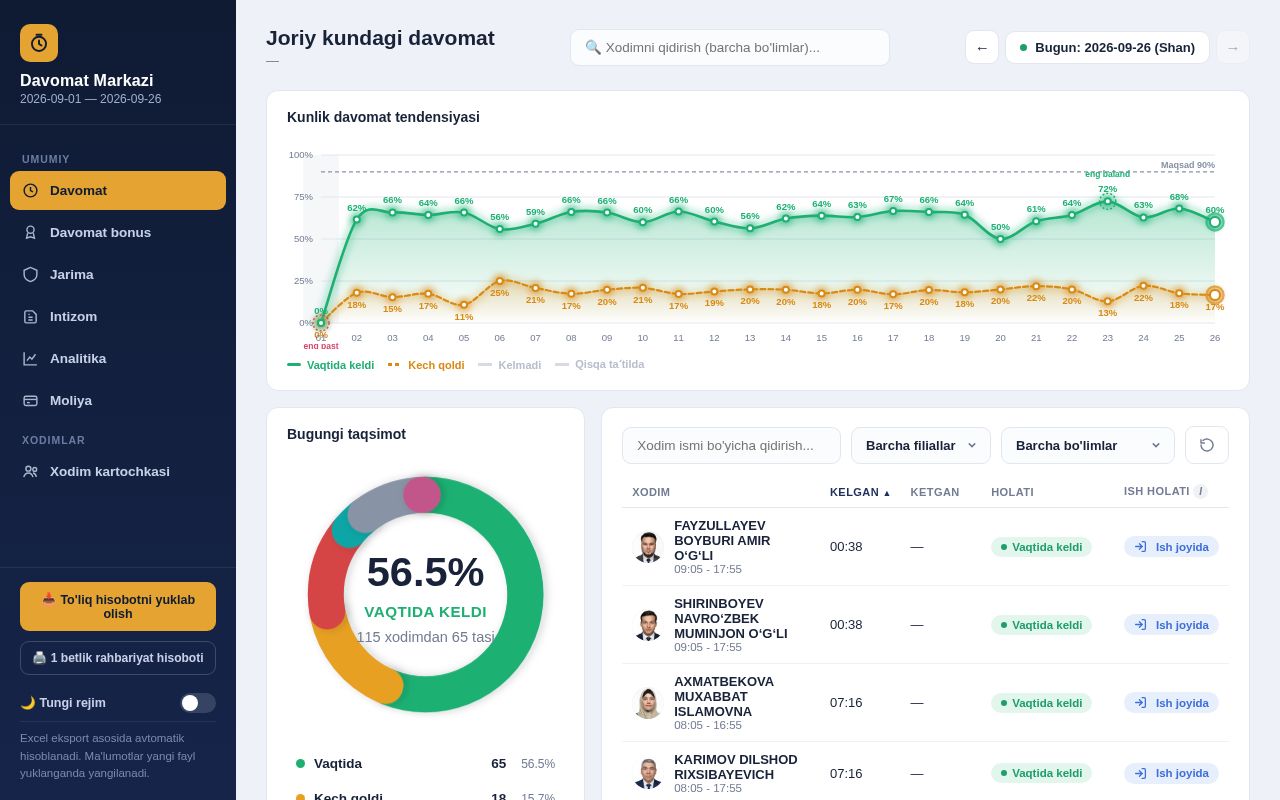Click the Xodim kartochkasi people icon

pos(30,471)
